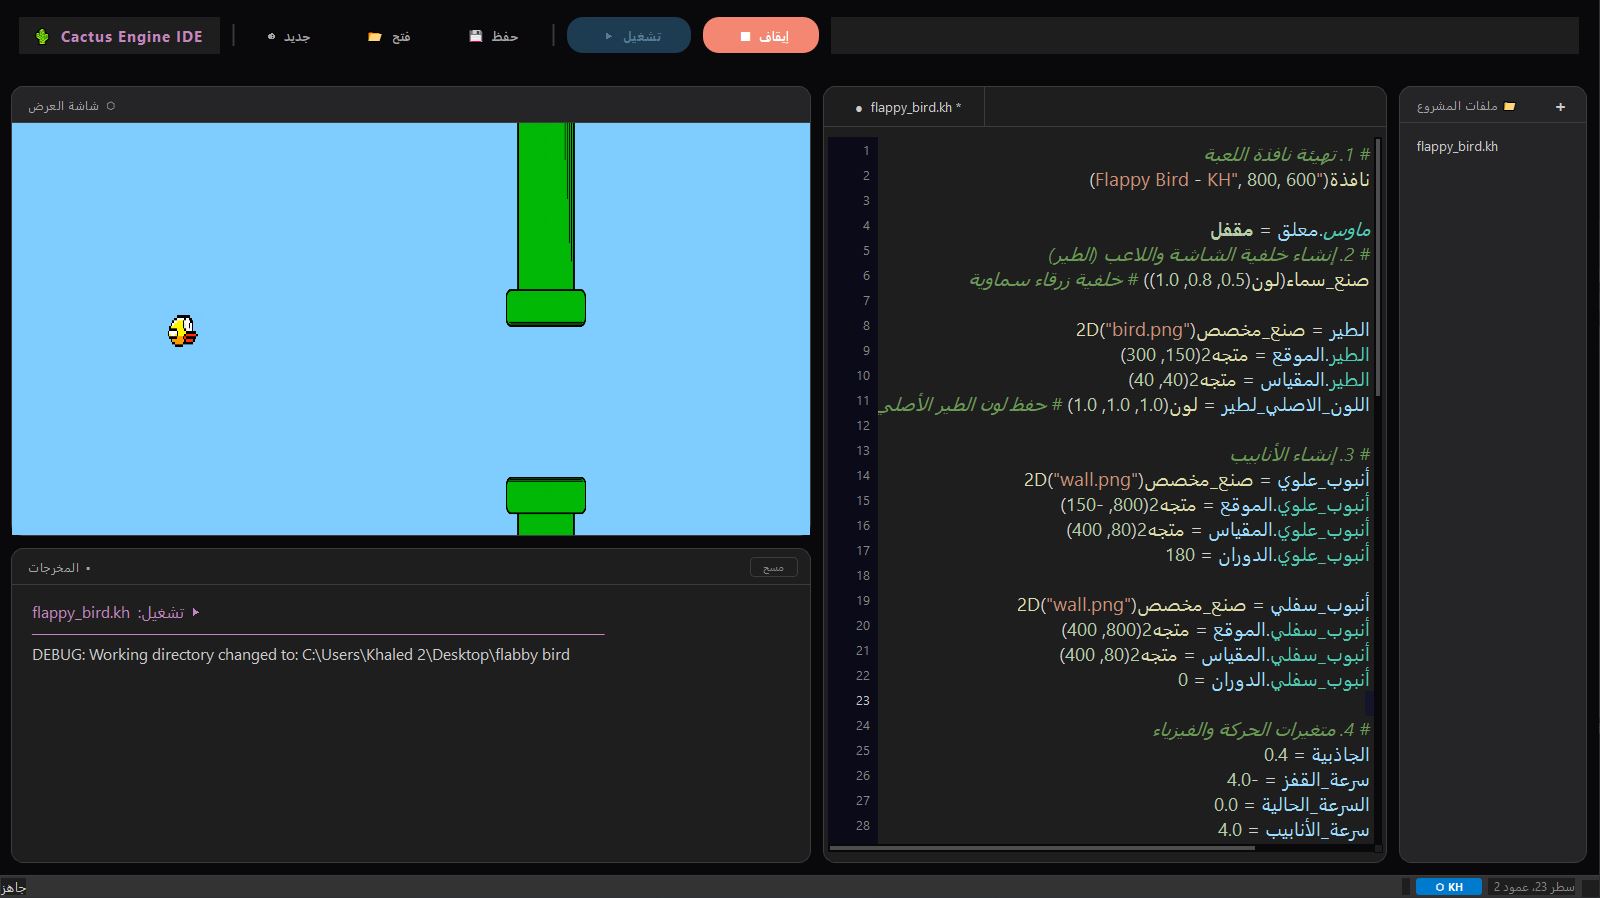
Task: Click the جاهز status text
Action: pyautogui.click(x=14, y=887)
